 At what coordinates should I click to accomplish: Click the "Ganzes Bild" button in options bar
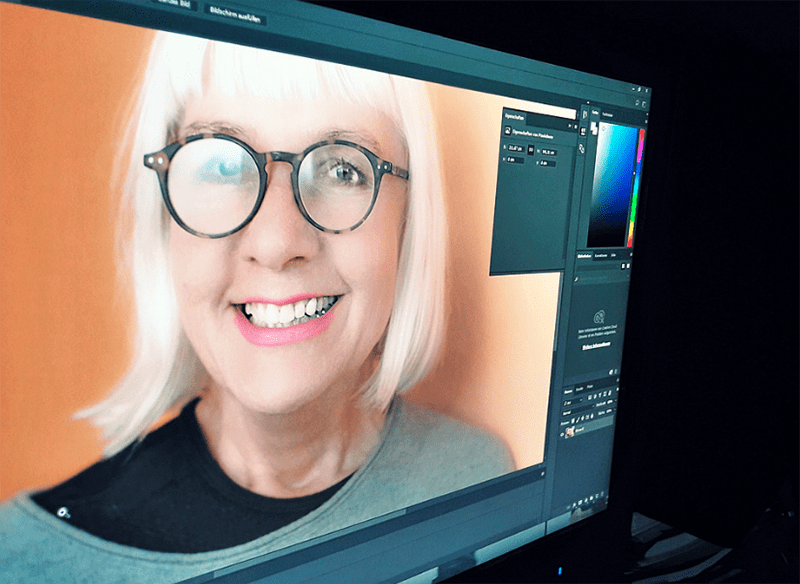click(x=172, y=3)
